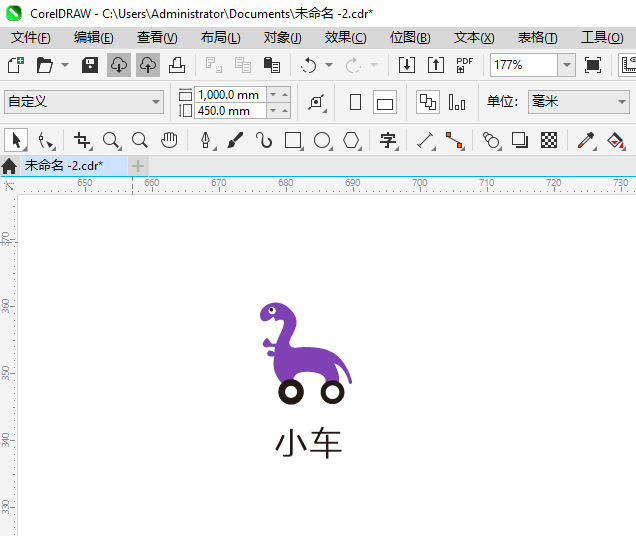Toggle current page layout button
This screenshot has width=636, height=536.
457,102
